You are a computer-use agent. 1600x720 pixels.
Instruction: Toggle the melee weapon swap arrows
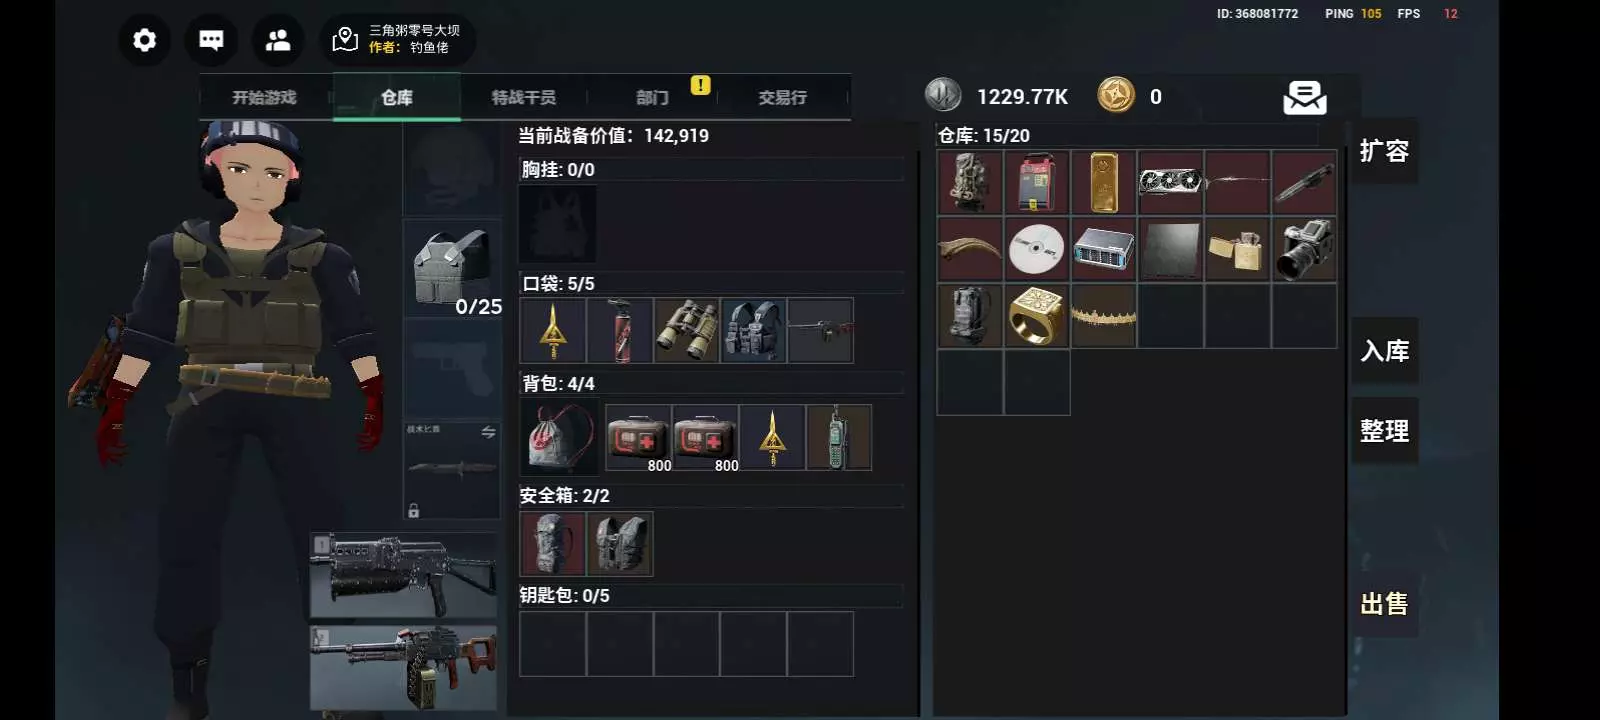coord(488,432)
